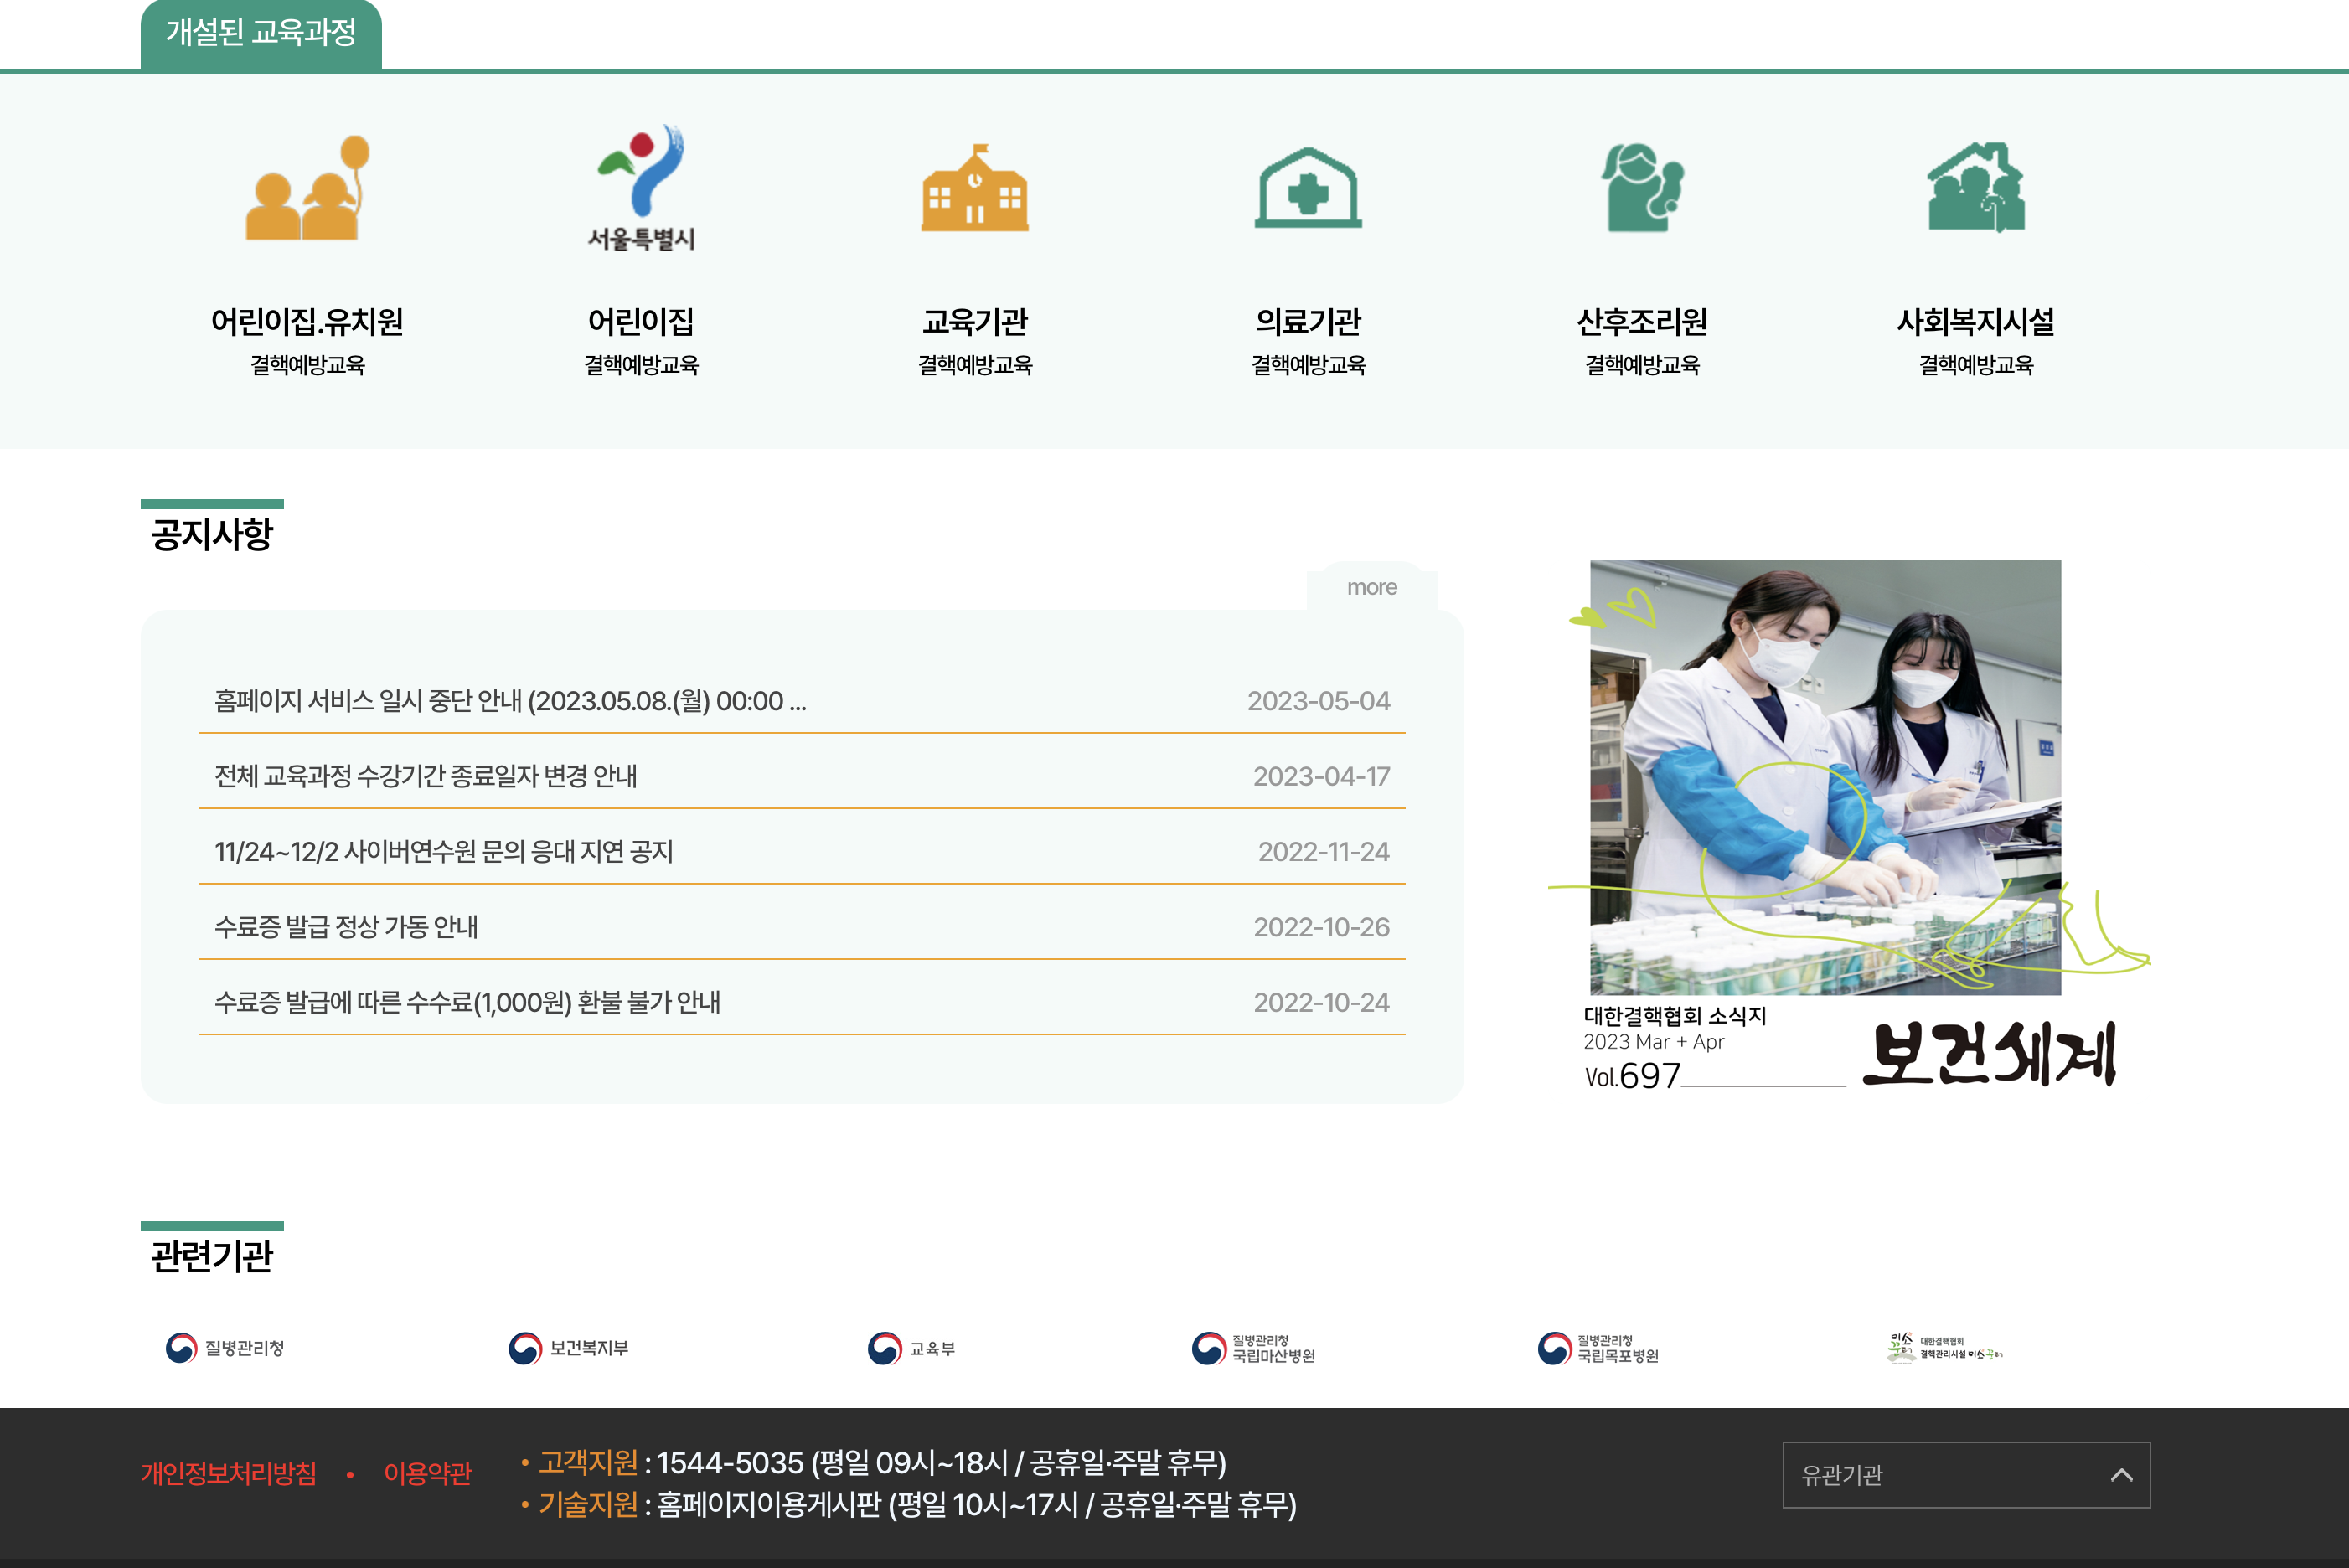2349x1568 pixels.
Task: Click the chevron arrow in 유관기관 box
Action: click(x=2121, y=1475)
